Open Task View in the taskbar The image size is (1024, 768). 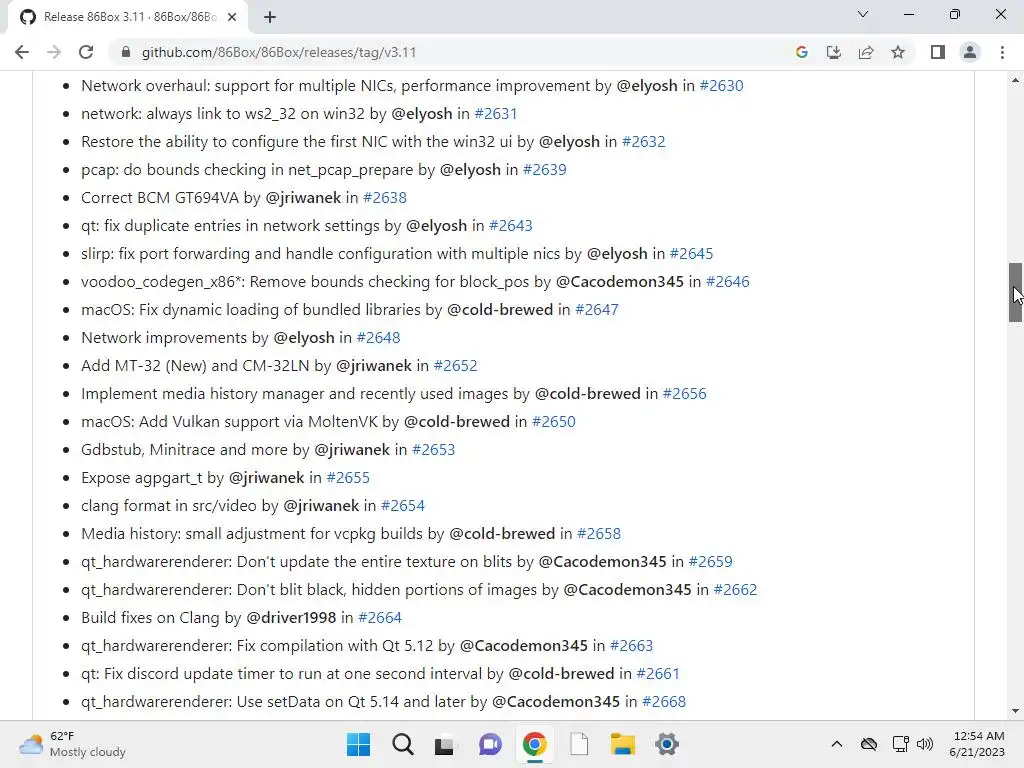tap(445, 744)
